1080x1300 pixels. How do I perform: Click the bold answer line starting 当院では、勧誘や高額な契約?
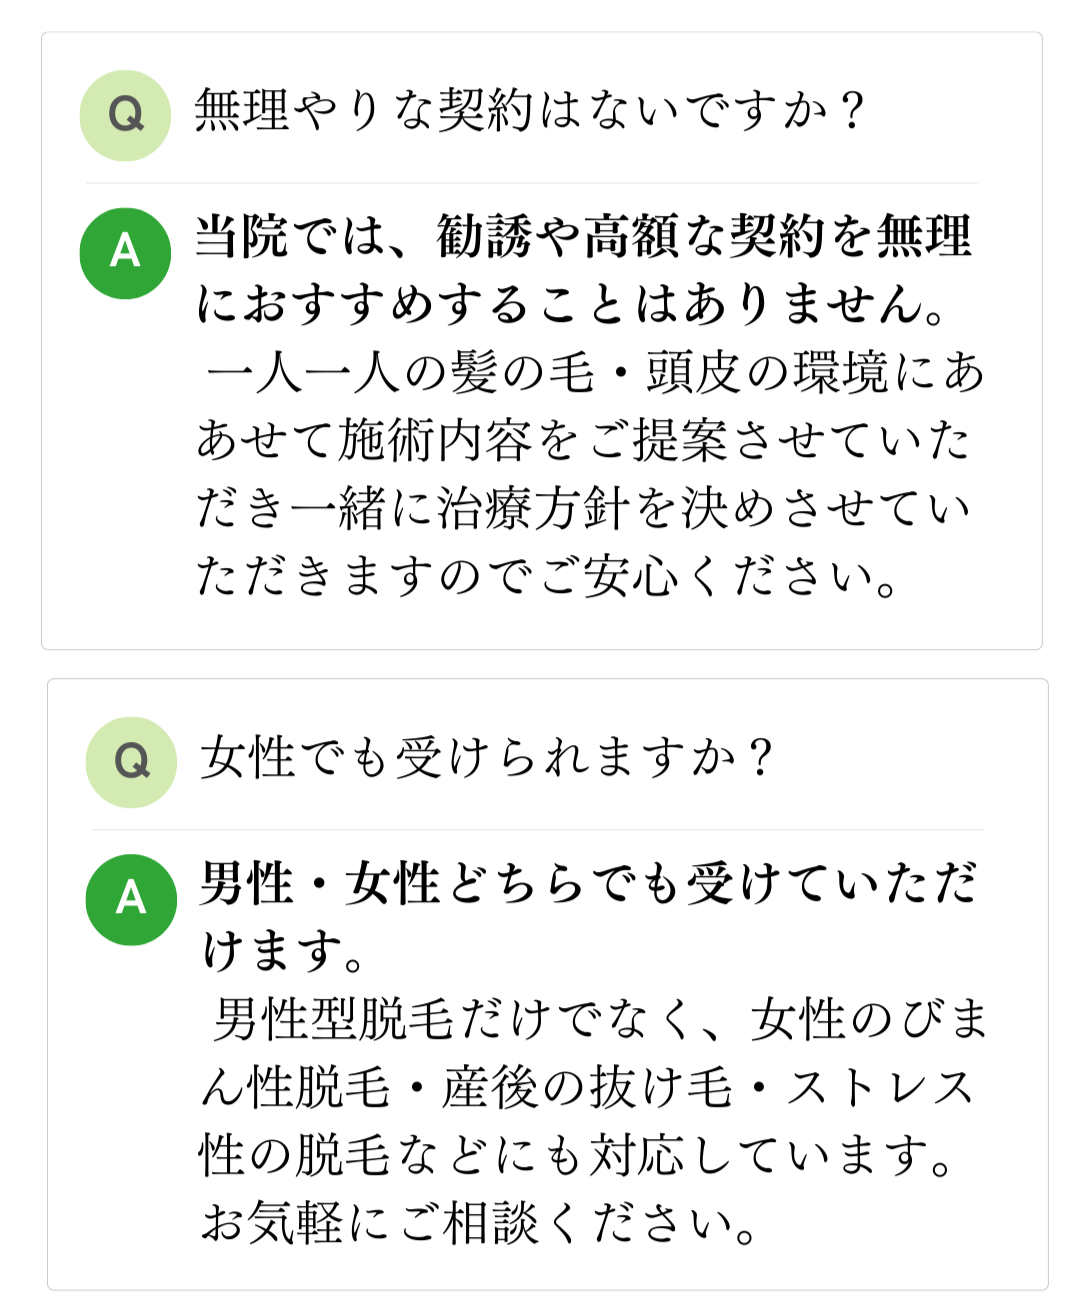584,237
